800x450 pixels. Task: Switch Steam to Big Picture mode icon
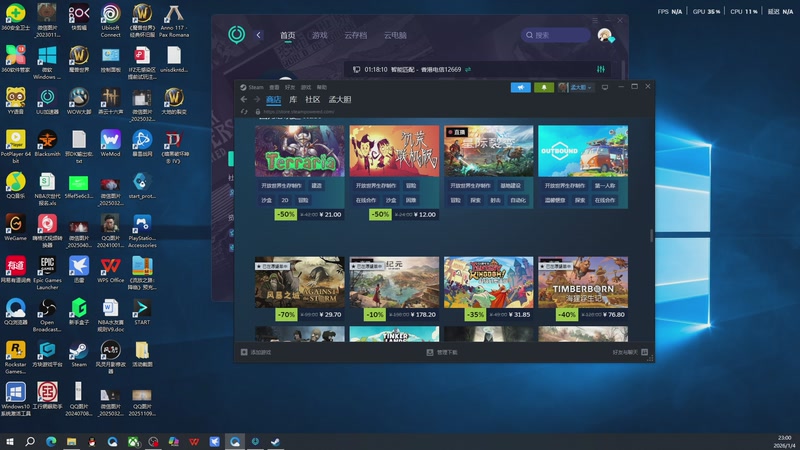tap(605, 87)
